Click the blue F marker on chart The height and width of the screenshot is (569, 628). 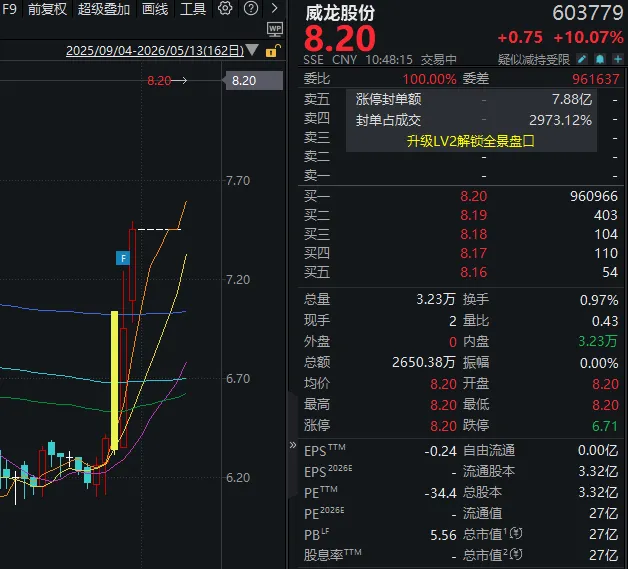point(123,258)
